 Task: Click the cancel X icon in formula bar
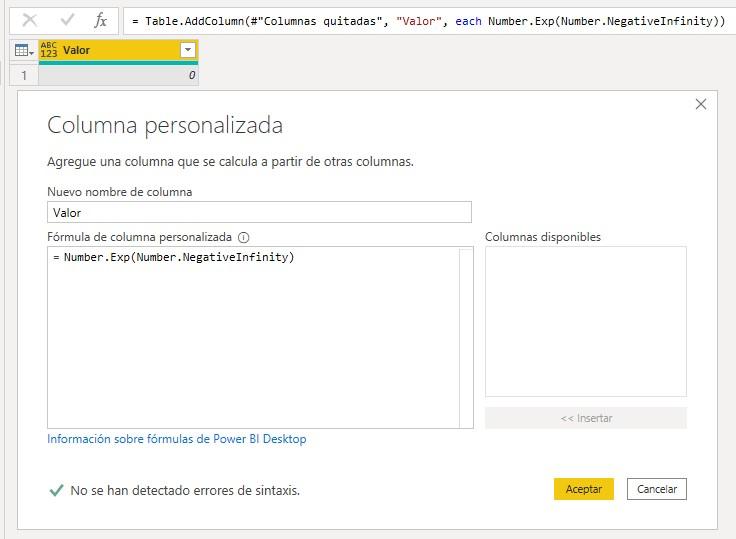point(30,20)
